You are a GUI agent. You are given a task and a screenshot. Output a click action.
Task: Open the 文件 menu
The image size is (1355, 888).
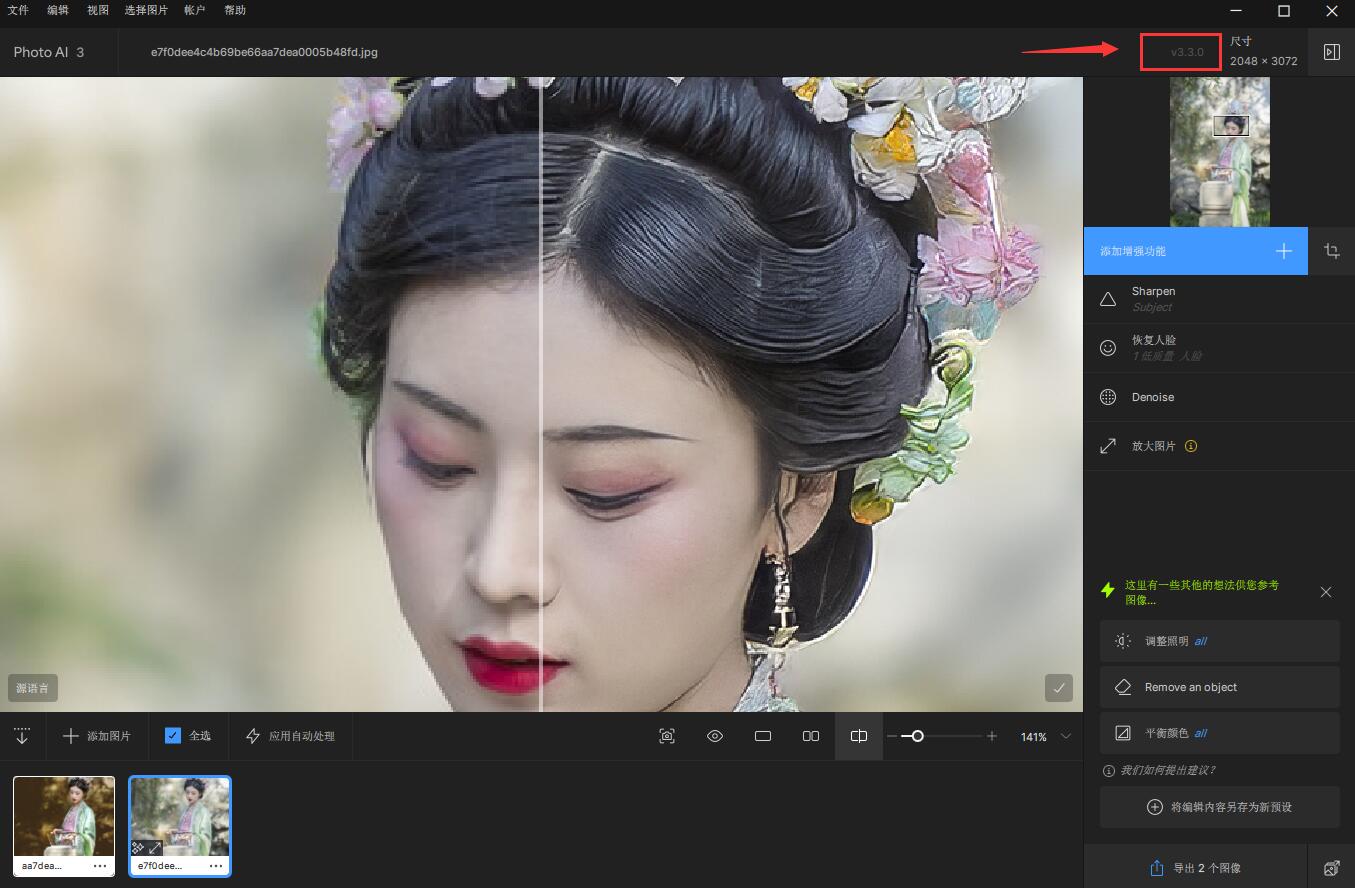18,10
